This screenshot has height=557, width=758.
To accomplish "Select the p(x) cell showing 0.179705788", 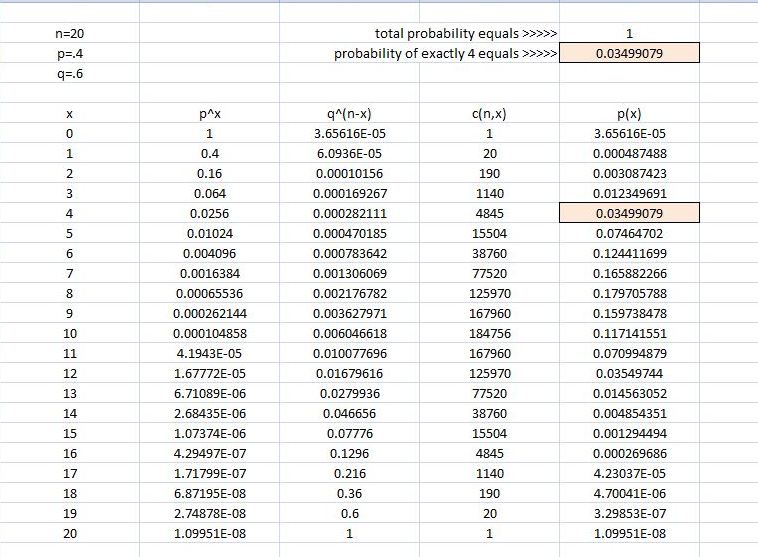I will (629, 293).
